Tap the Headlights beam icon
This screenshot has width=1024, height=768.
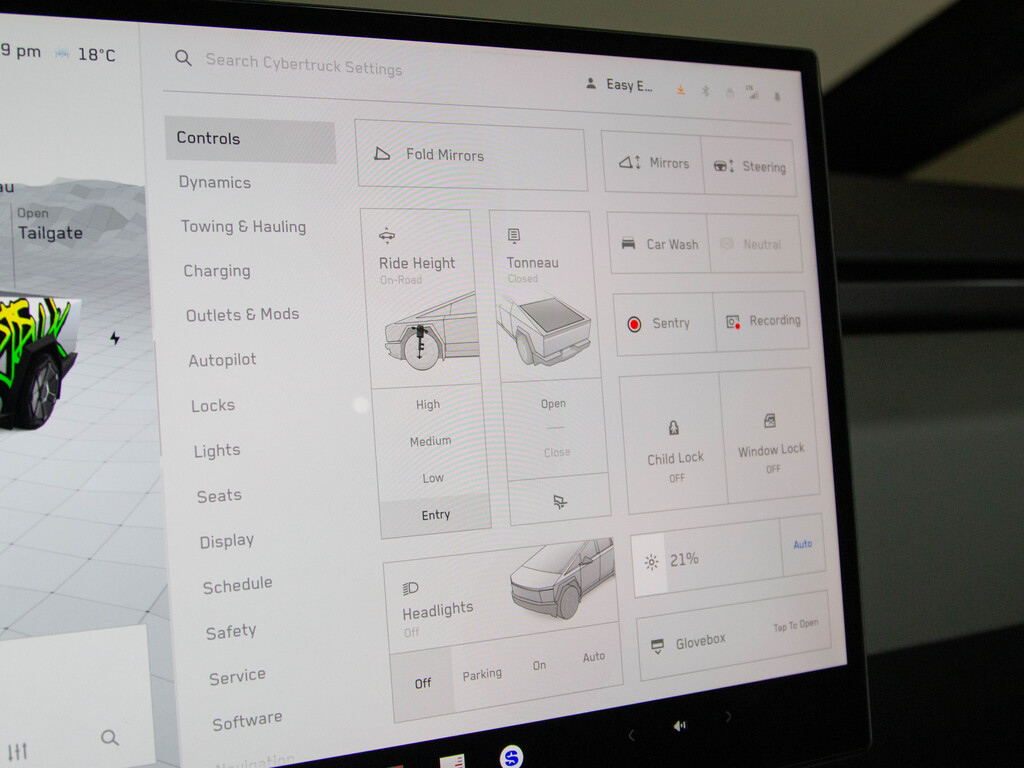(410, 588)
